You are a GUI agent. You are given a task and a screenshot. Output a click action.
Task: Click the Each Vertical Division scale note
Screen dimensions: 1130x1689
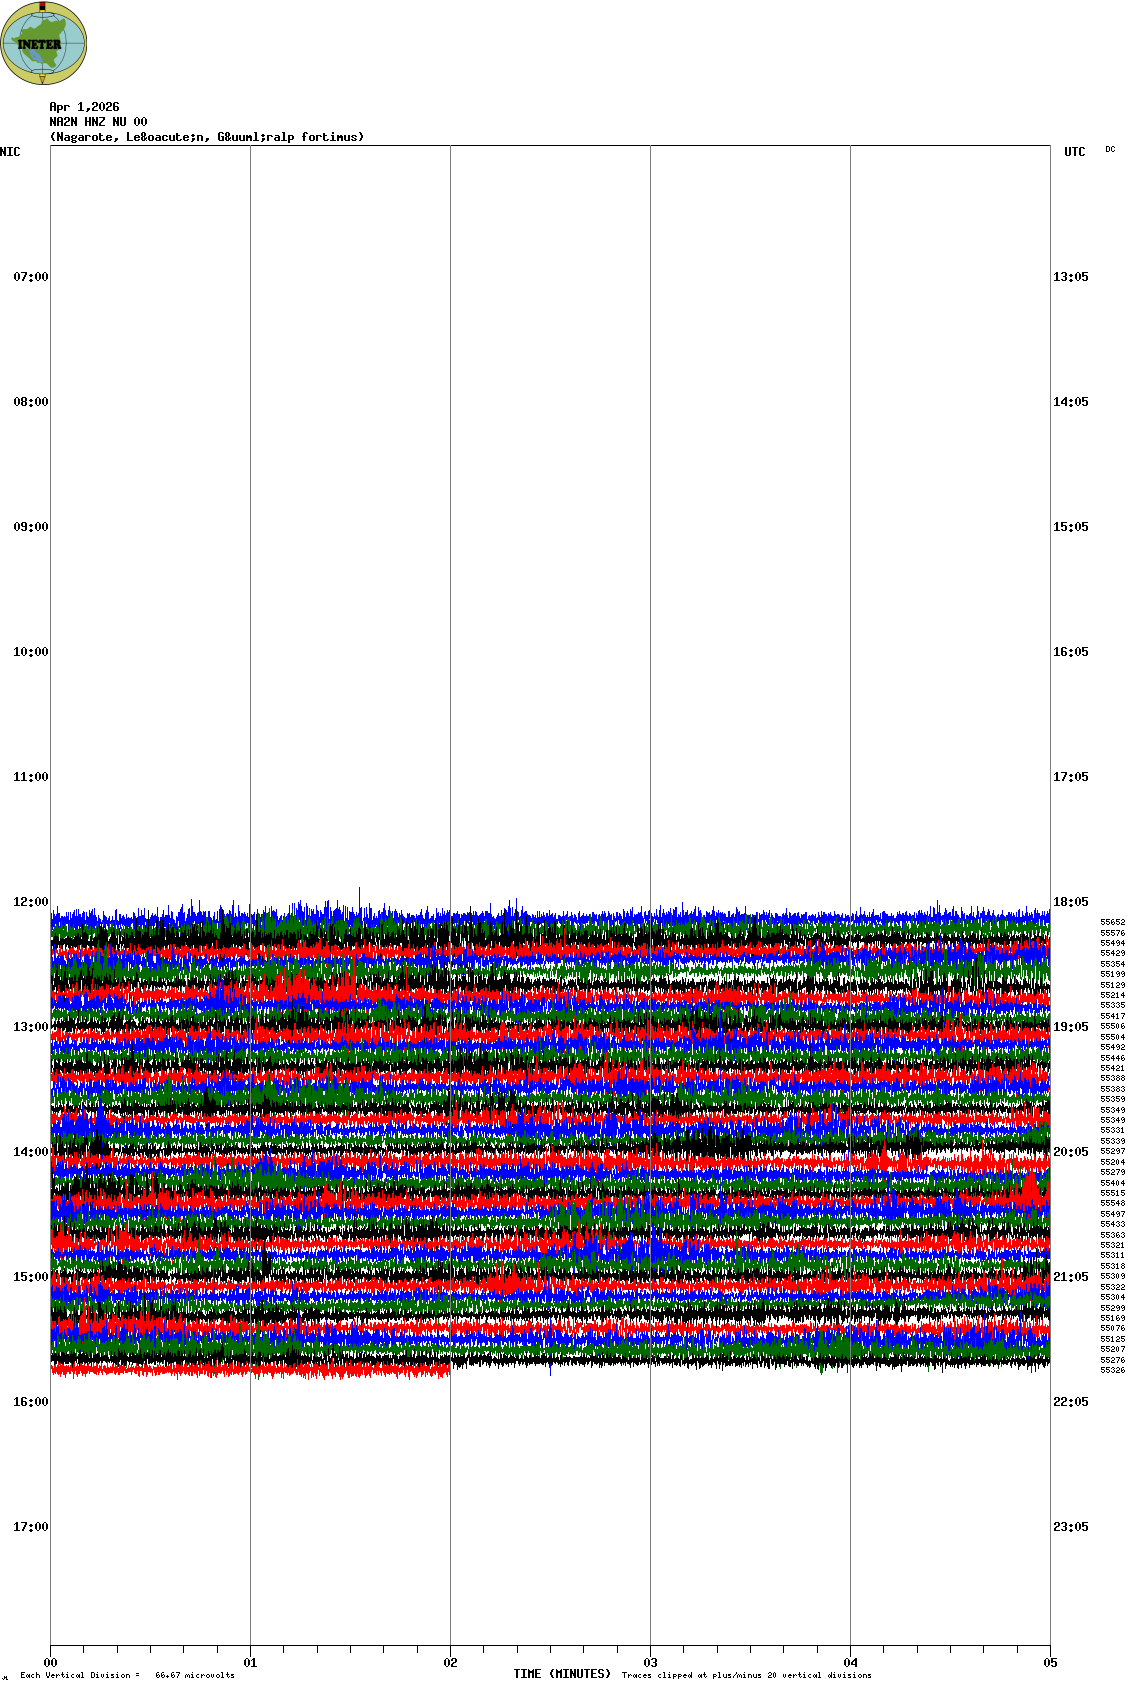tap(127, 1675)
